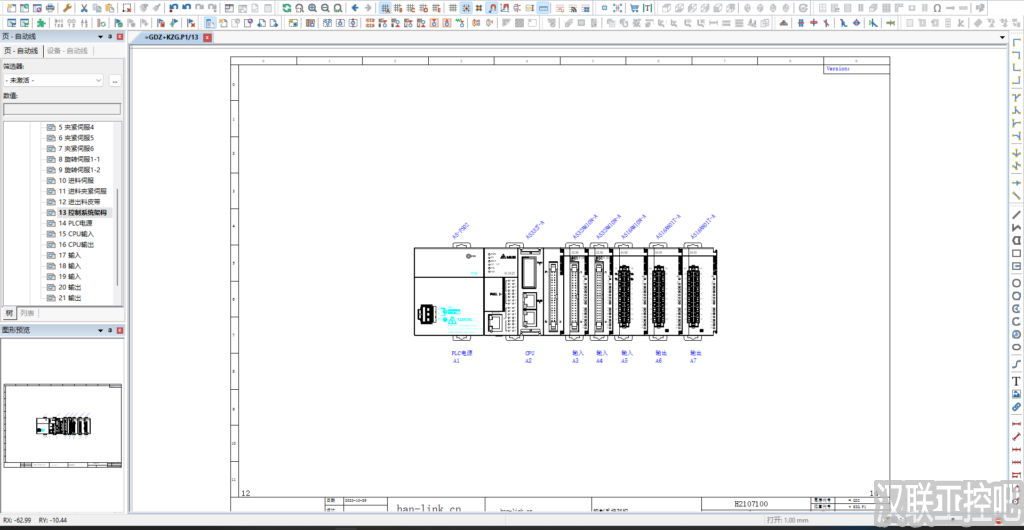Screen dimensions: 1024x530
Task: Select the 树 tree view tab
Action: pyautogui.click(x=8, y=312)
